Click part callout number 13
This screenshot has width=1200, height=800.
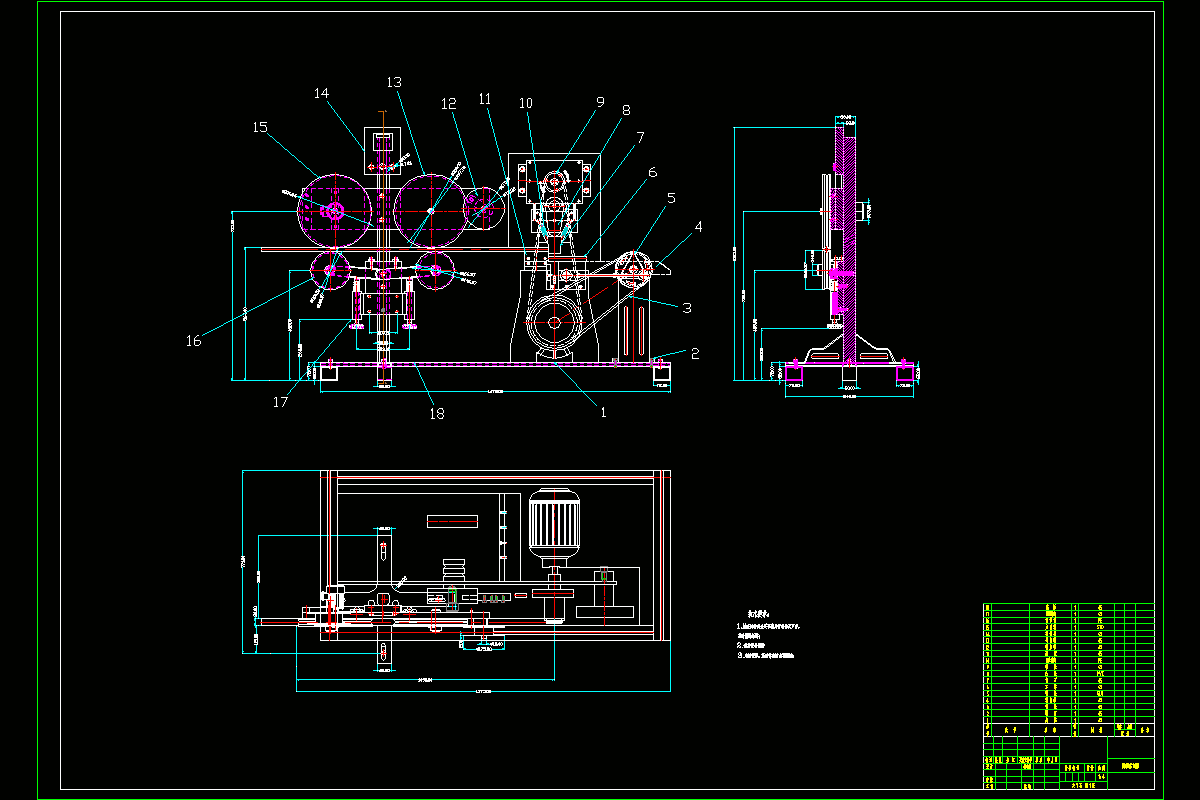pos(393,82)
